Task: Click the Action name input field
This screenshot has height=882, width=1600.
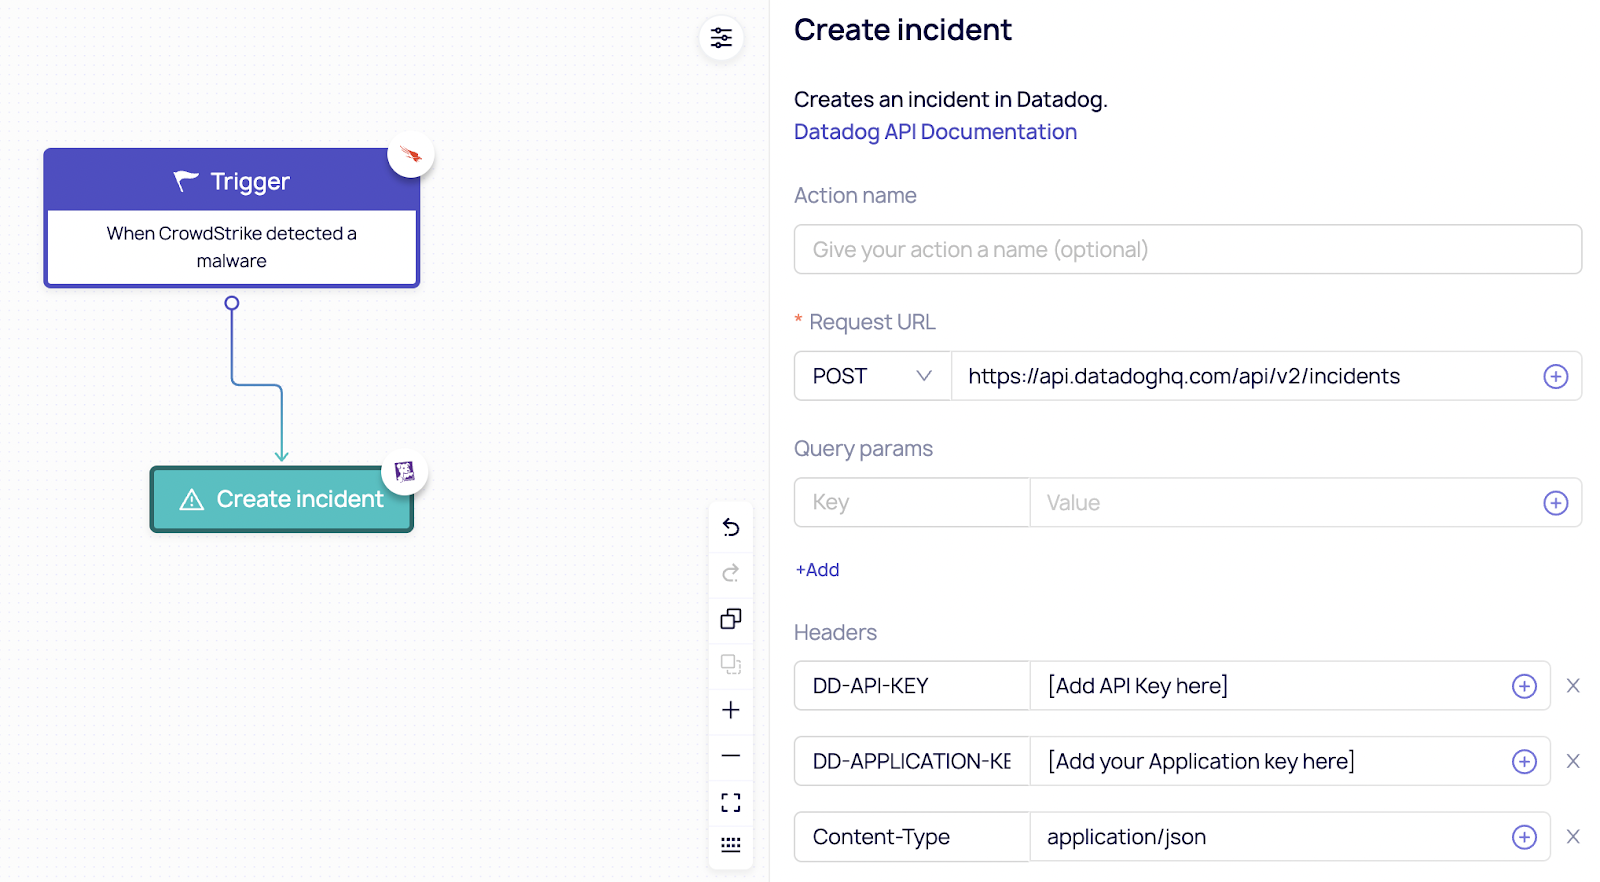Action: pos(1187,250)
